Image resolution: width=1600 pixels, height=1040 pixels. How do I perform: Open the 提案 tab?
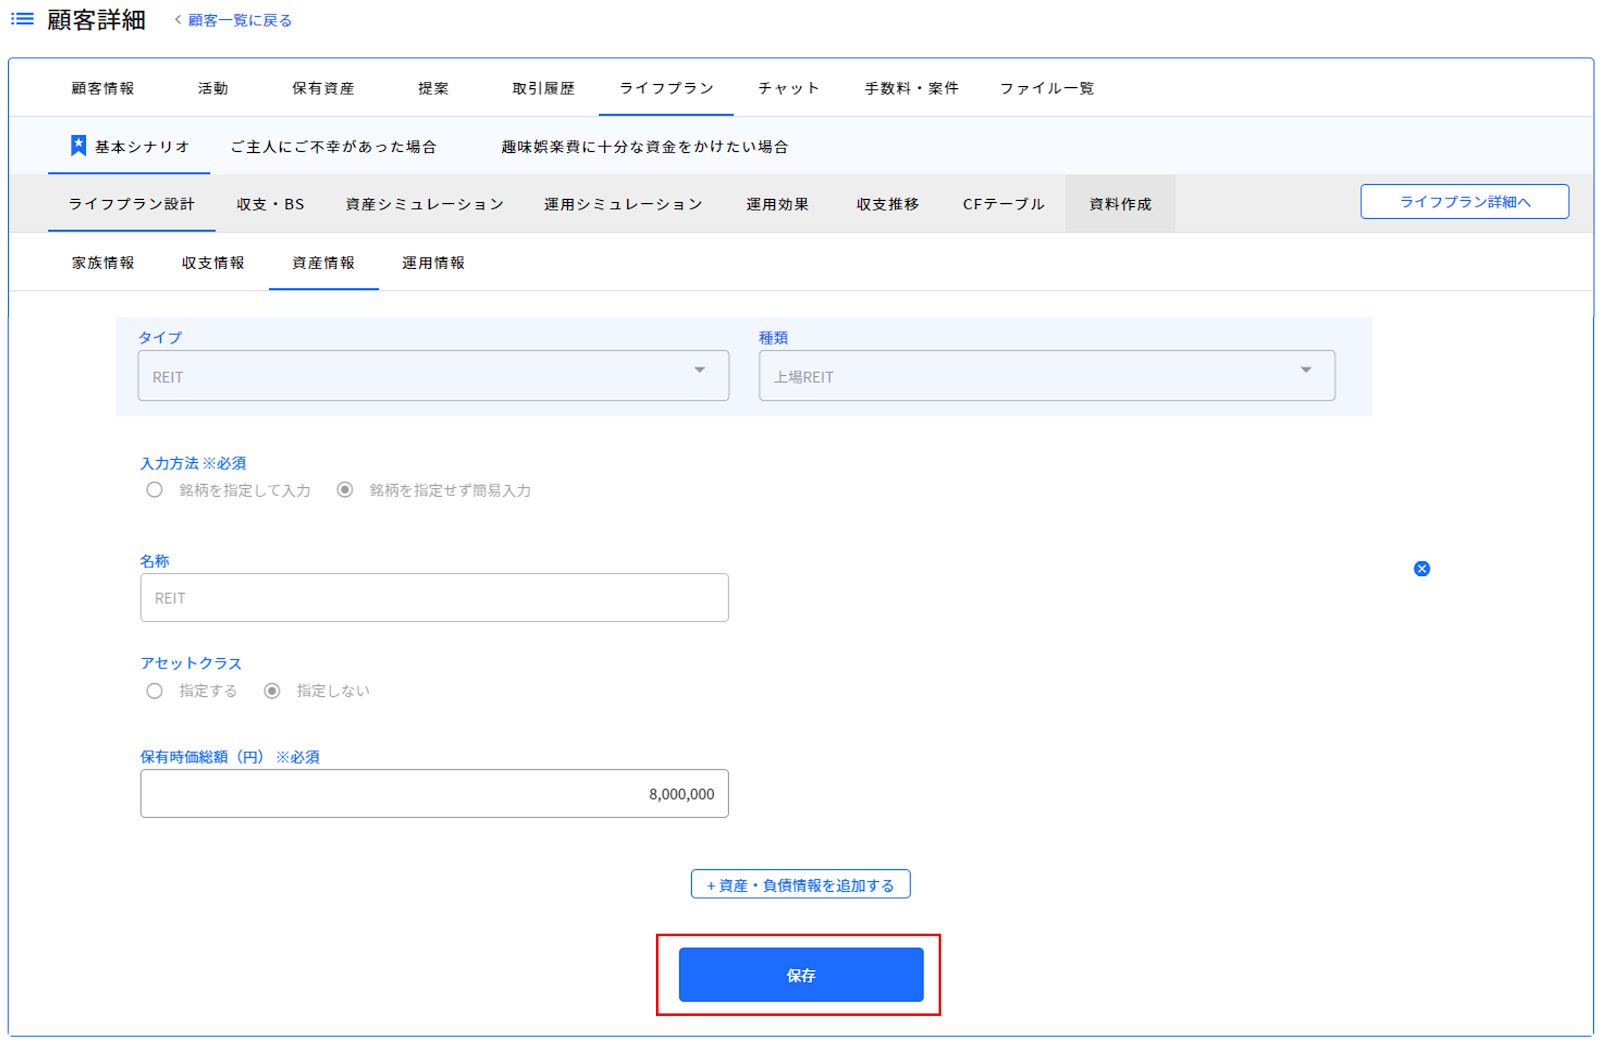coord(433,88)
